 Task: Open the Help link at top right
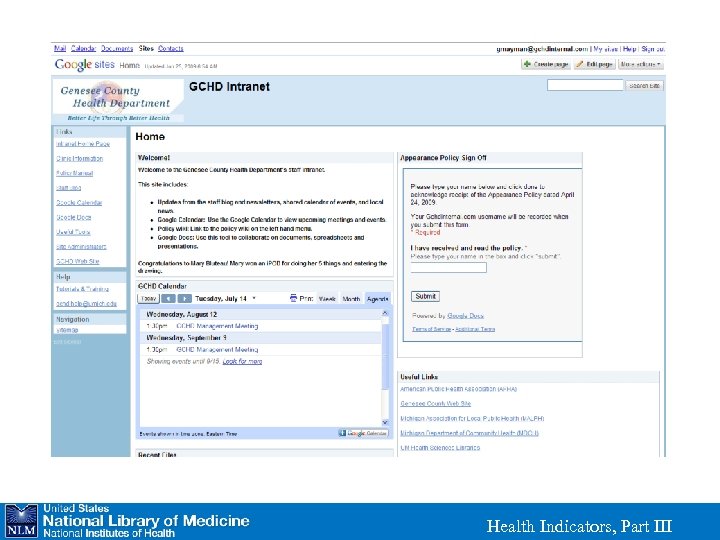pyautogui.click(x=630, y=49)
